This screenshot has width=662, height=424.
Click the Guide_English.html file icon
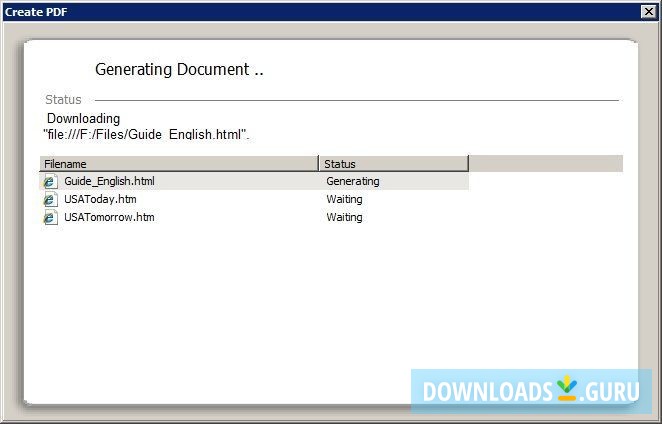[x=50, y=182]
